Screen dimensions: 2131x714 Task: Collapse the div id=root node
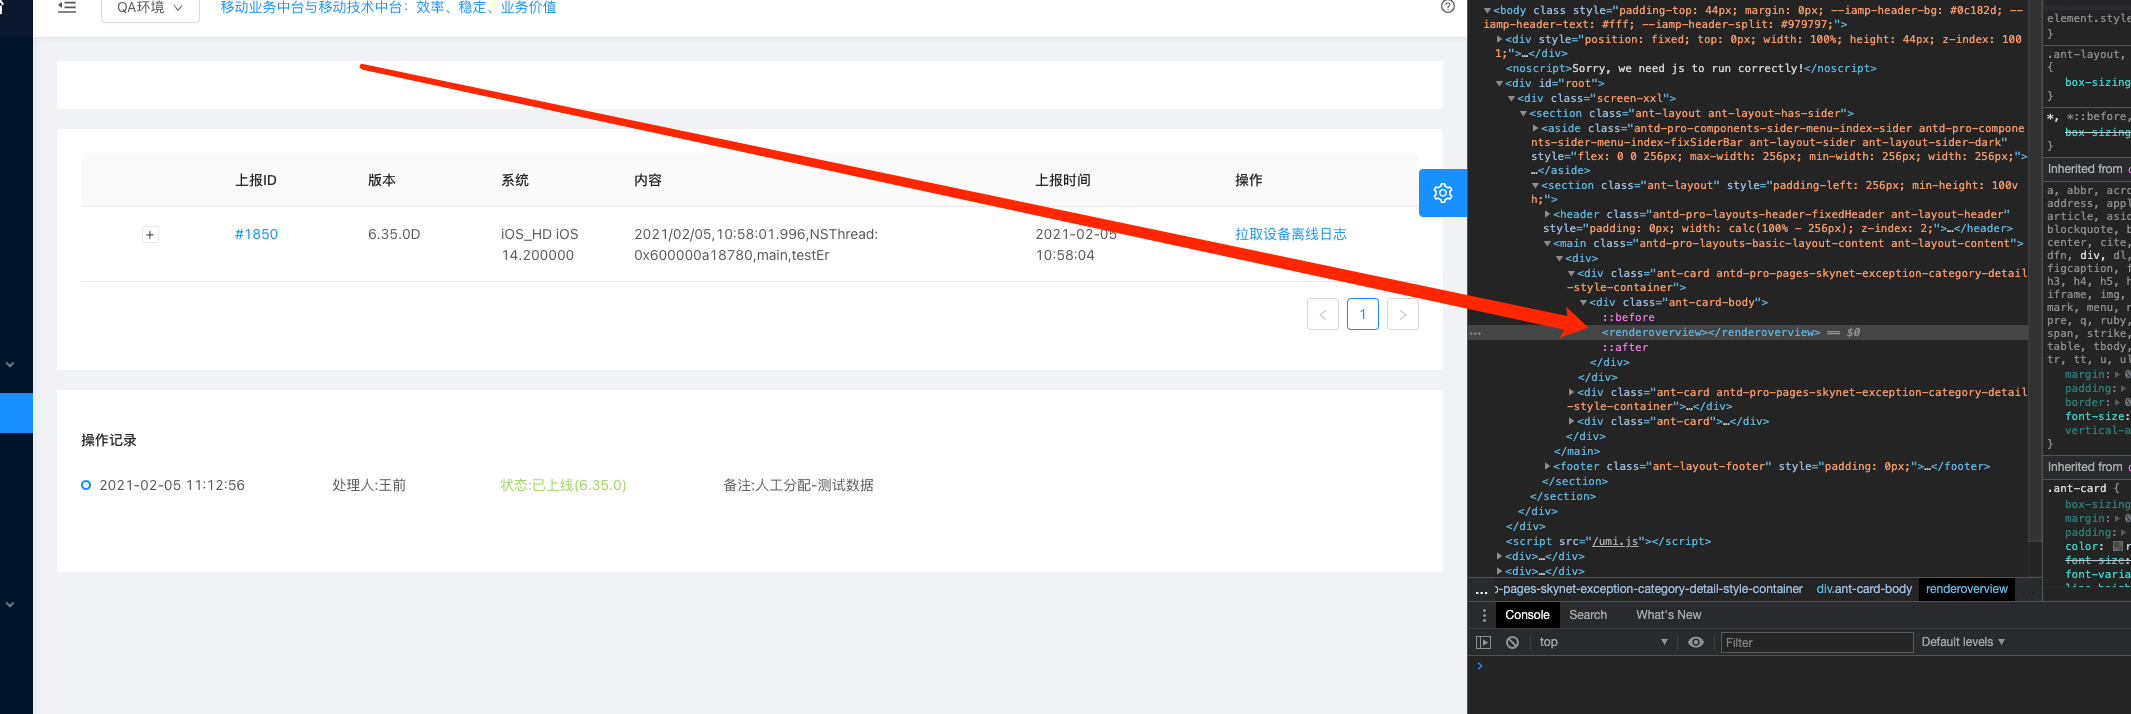pyautogui.click(x=1499, y=84)
